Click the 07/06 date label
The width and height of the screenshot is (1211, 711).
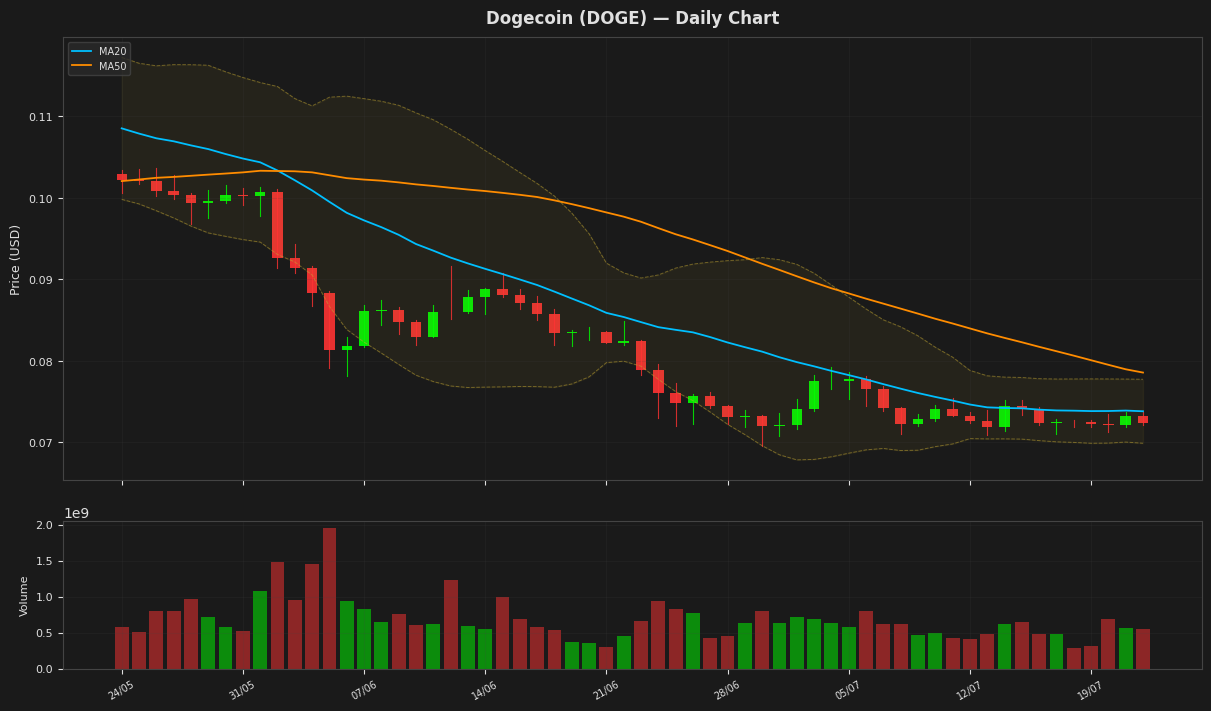pos(363,690)
